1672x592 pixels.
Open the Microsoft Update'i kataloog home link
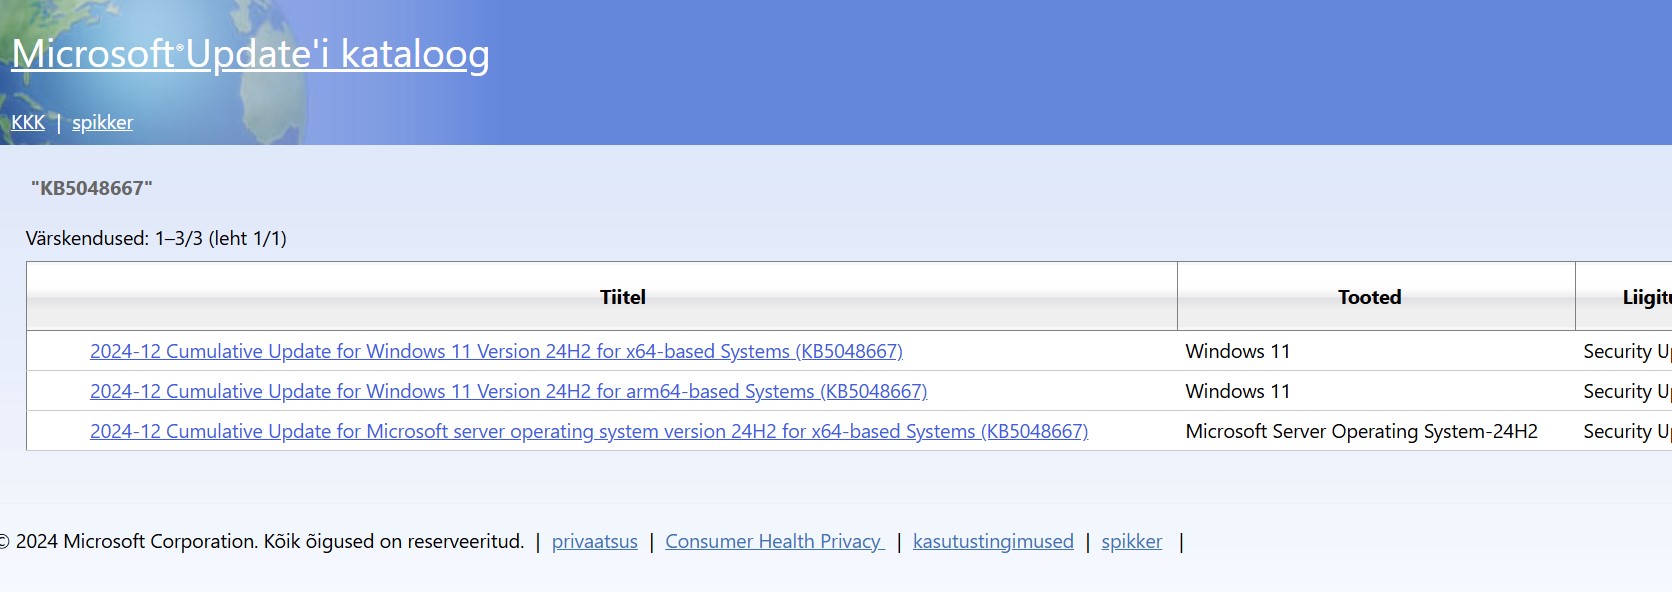(250, 54)
